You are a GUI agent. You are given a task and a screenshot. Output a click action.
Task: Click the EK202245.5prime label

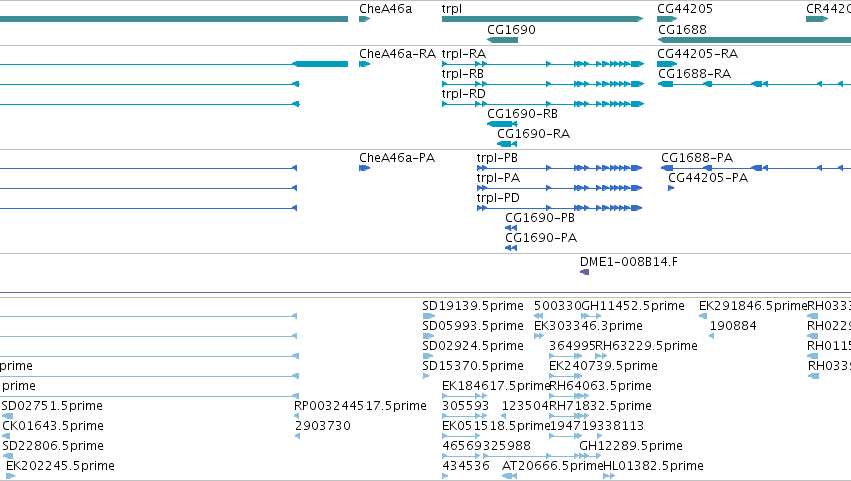(x=60, y=466)
